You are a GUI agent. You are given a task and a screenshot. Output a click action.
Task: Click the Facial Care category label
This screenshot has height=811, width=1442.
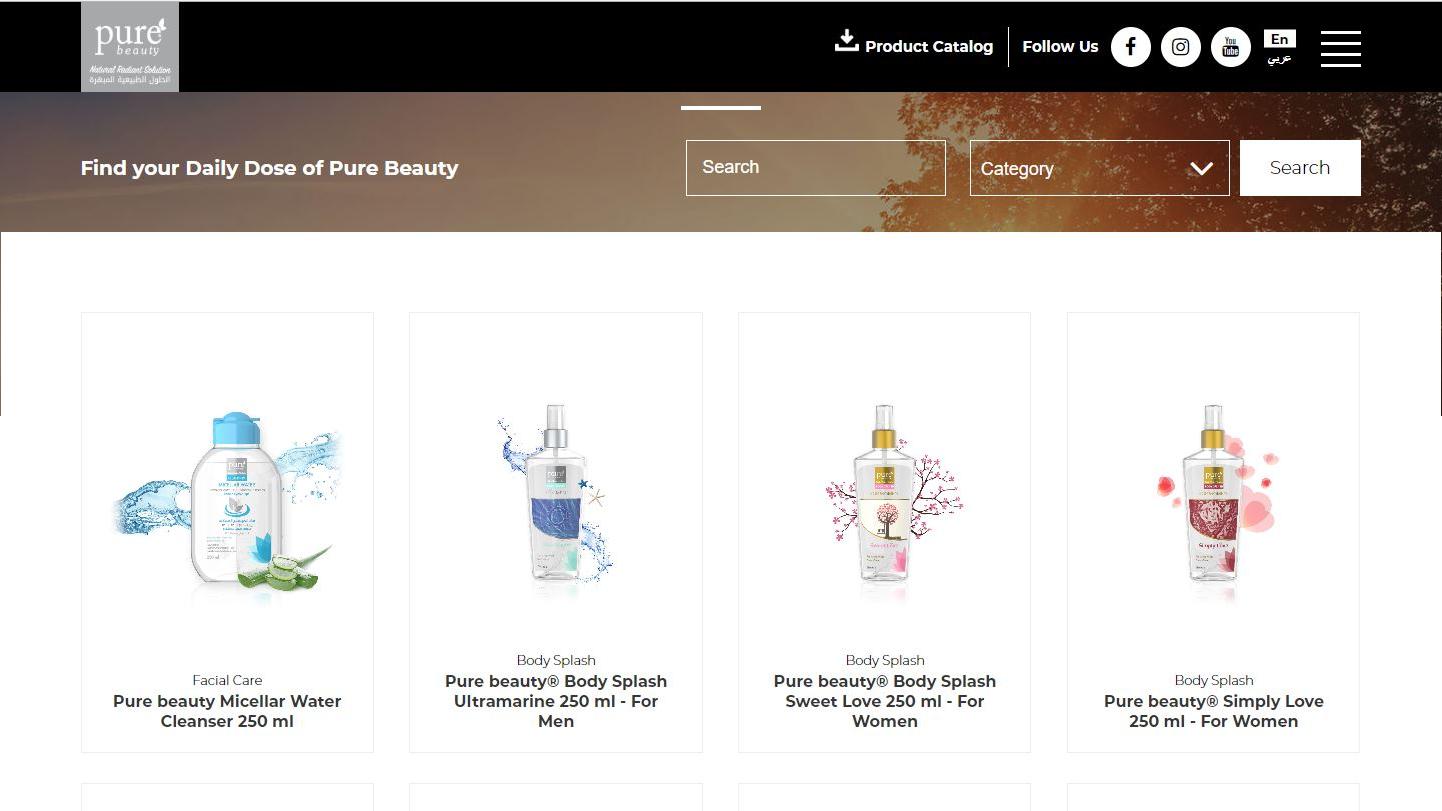pyautogui.click(x=227, y=680)
